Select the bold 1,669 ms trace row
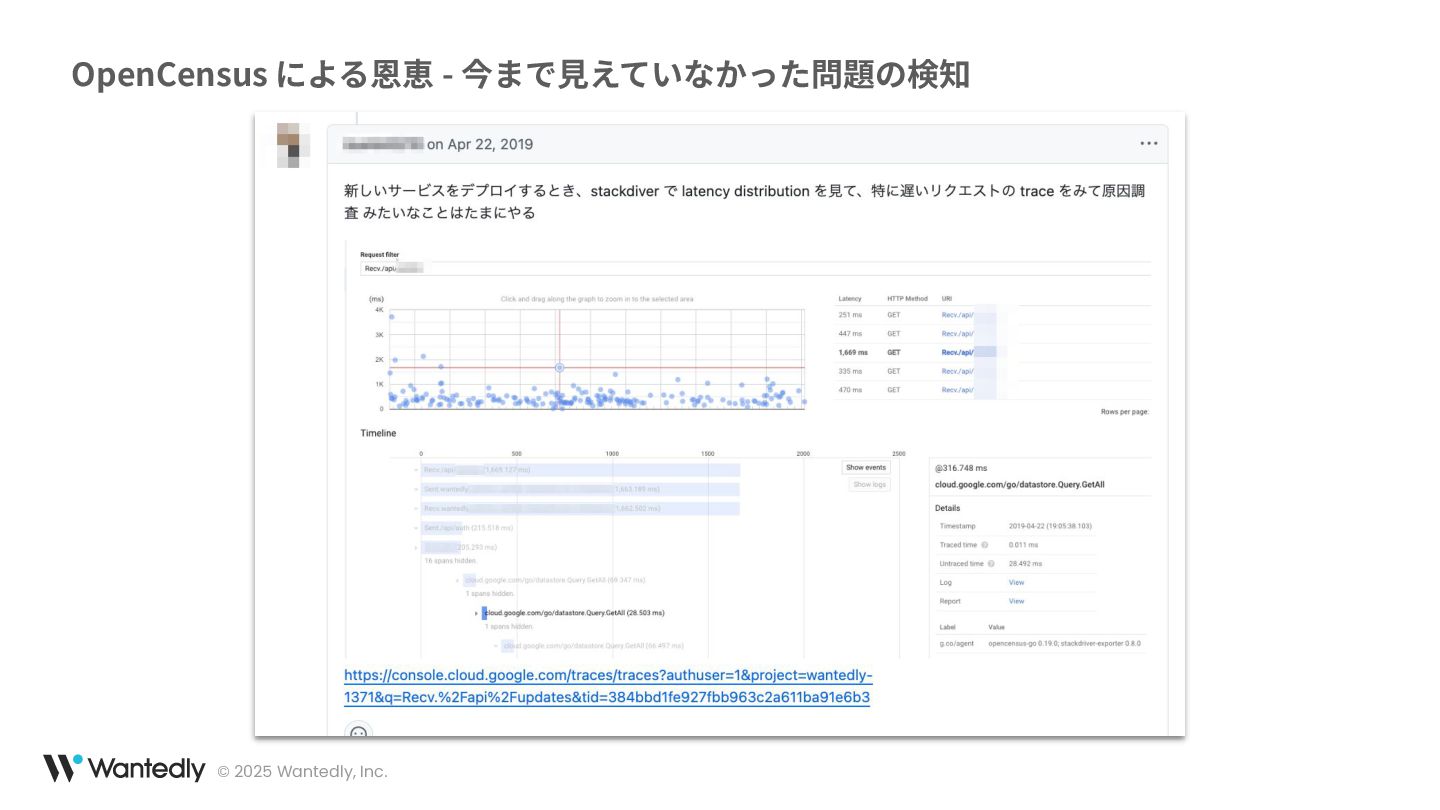The height and width of the screenshot is (810, 1440). click(x=993, y=352)
